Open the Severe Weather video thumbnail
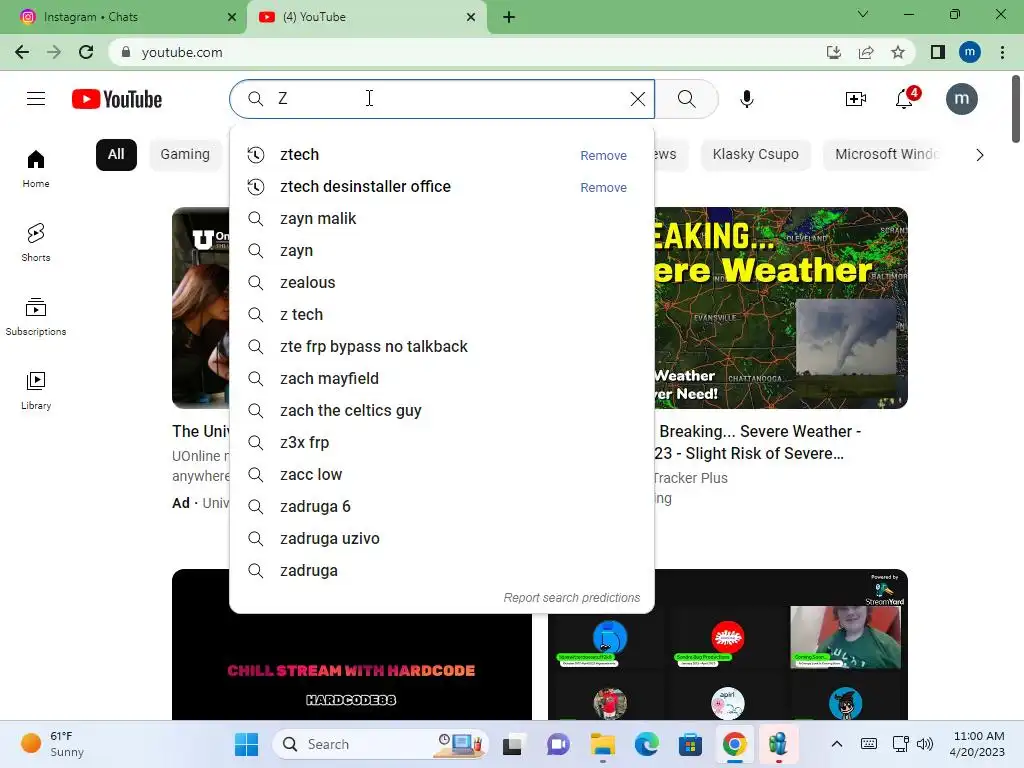This screenshot has width=1024, height=768. coord(781,308)
